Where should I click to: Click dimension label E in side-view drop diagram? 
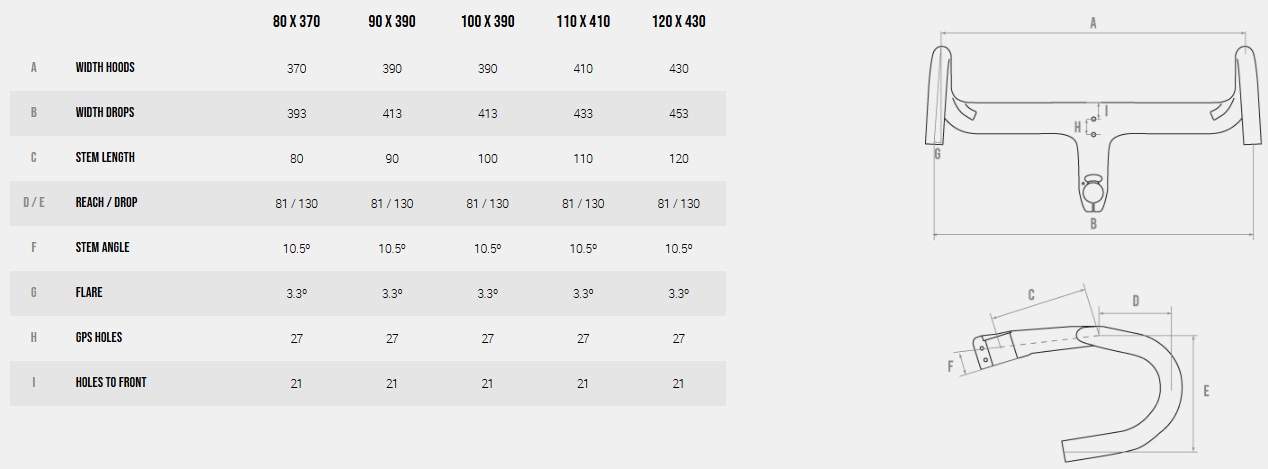point(1206,392)
